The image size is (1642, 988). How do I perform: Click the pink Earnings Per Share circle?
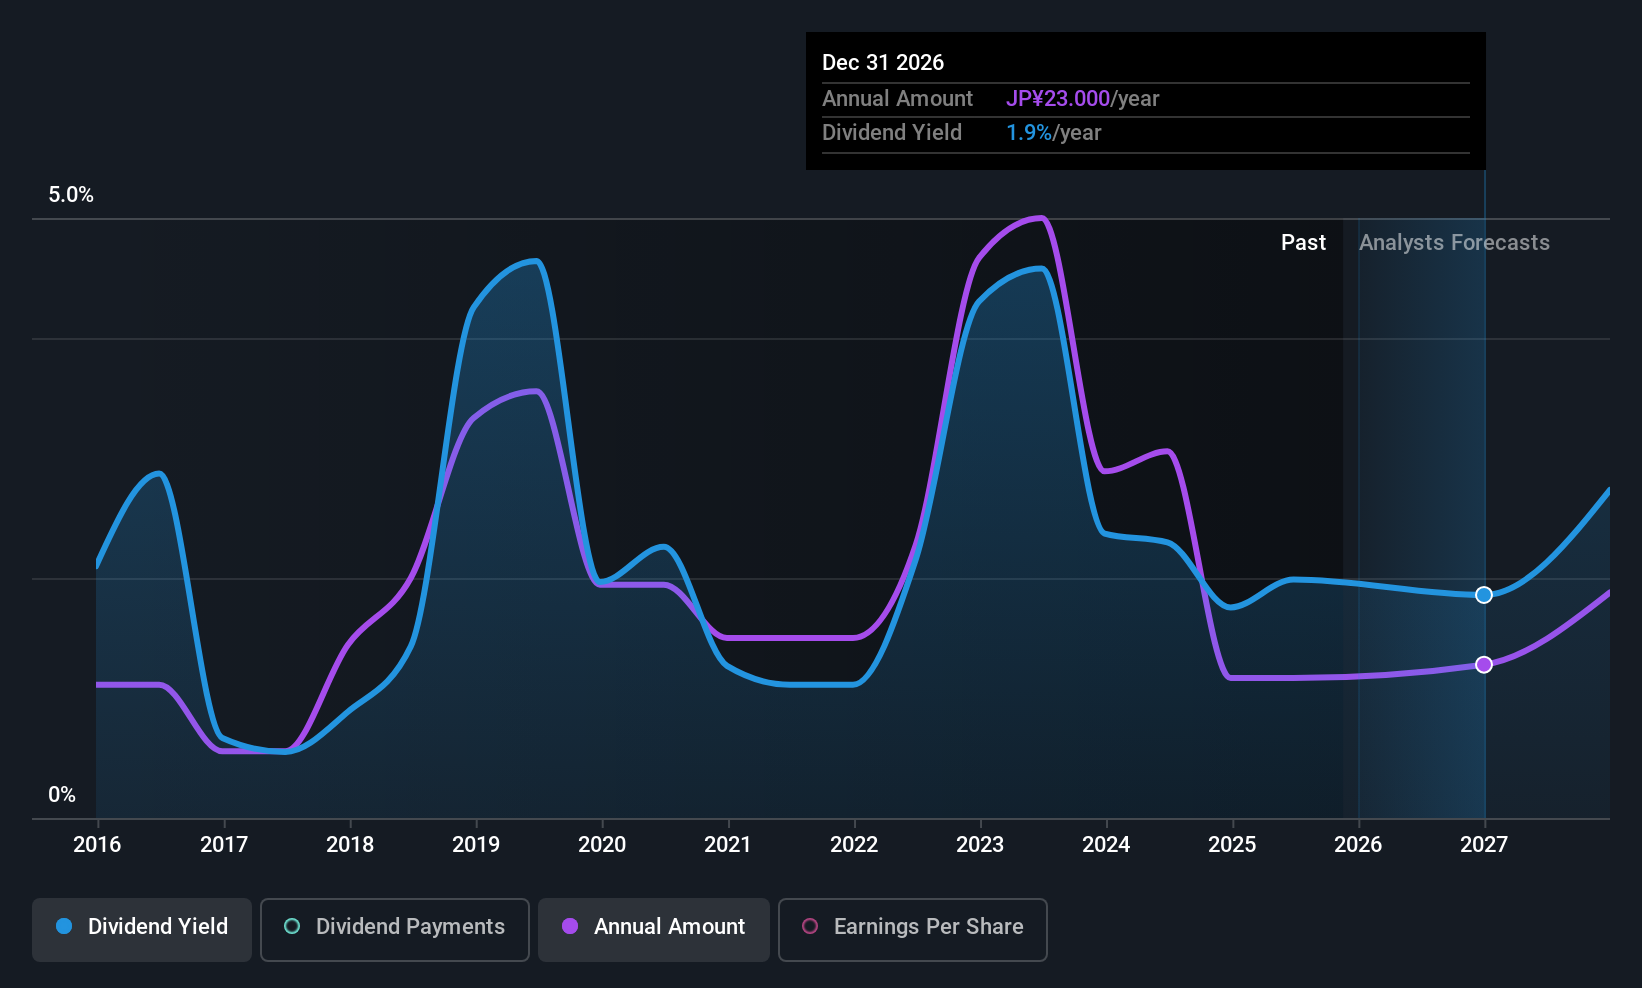810,926
